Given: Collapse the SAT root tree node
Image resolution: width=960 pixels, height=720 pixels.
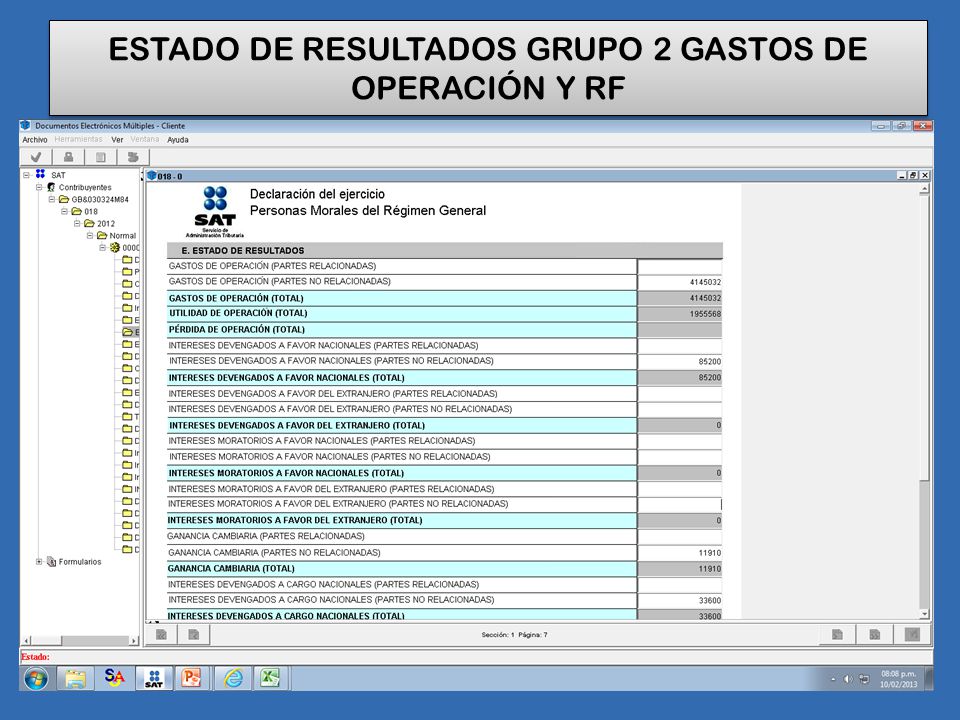Looking at the screenshot, I should coord(26,175).
